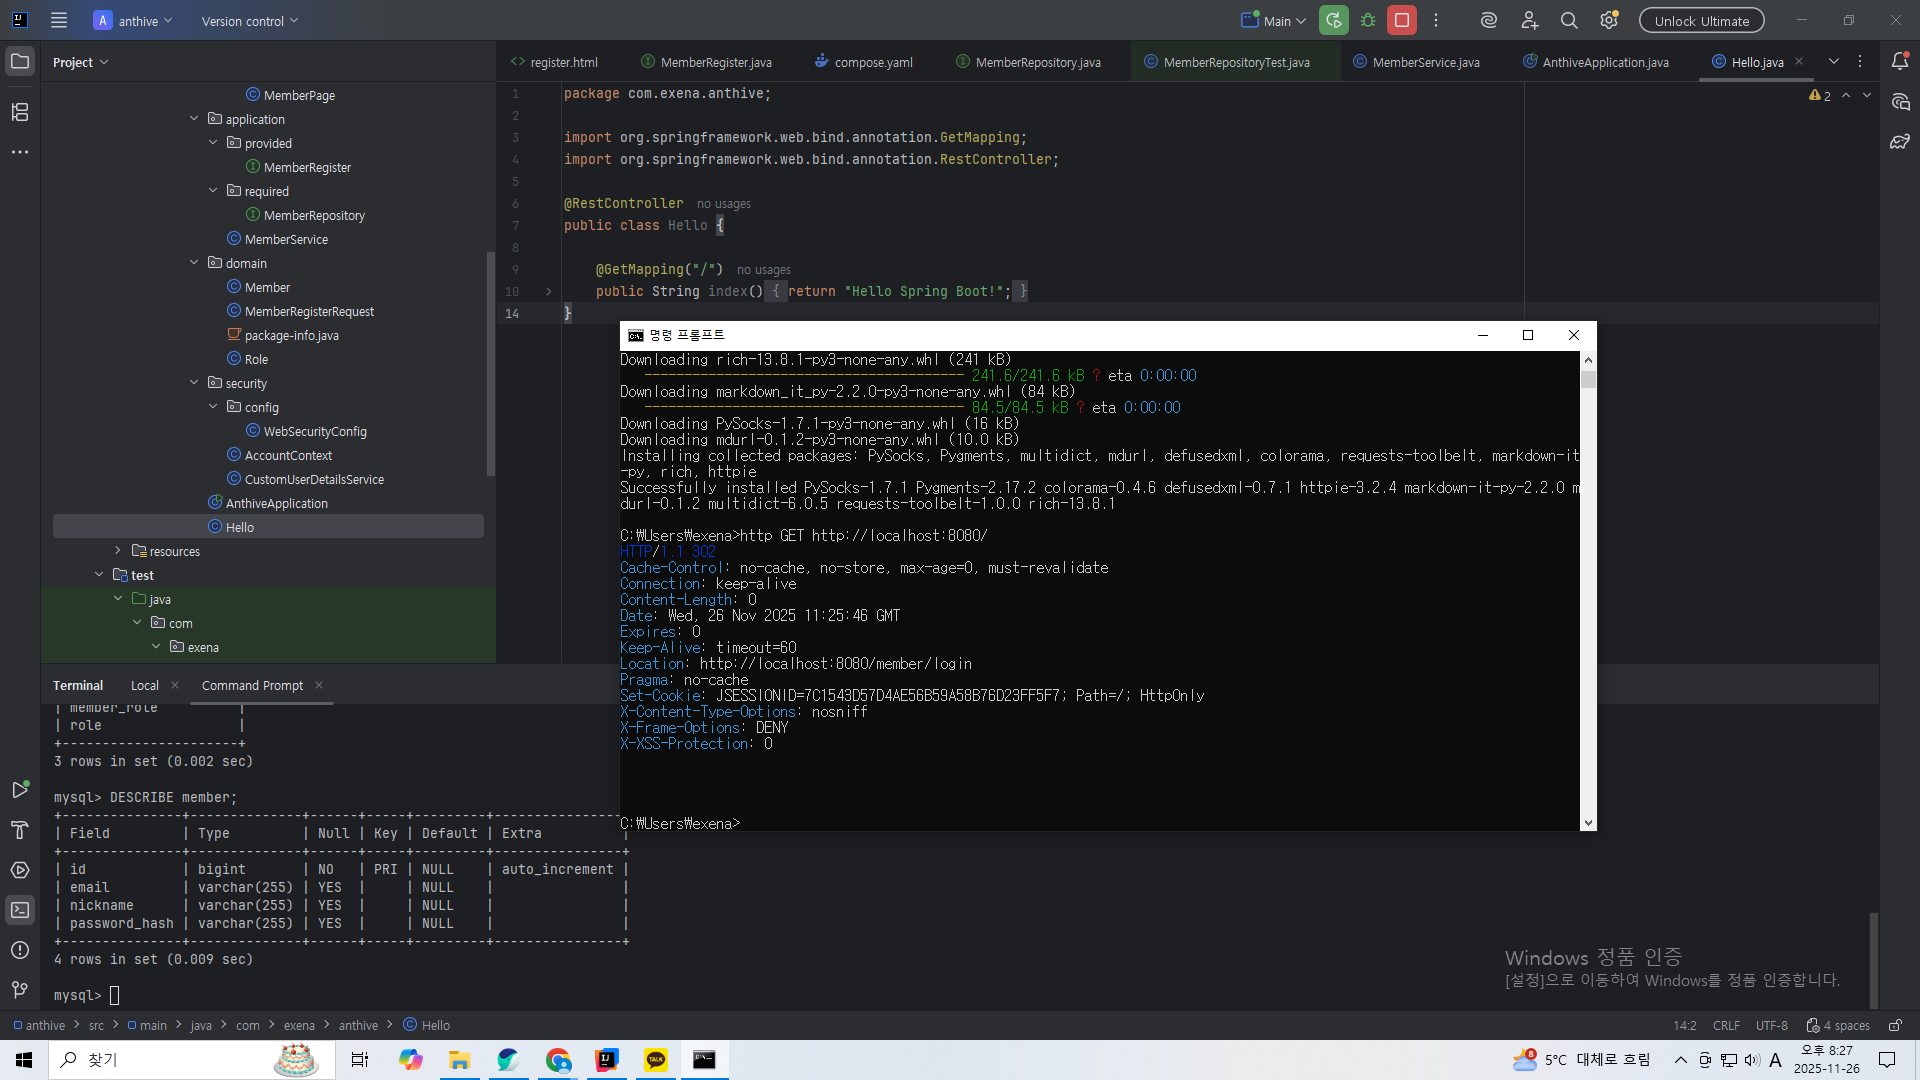Toggle the Project tool window folder icon

[20, 62]
